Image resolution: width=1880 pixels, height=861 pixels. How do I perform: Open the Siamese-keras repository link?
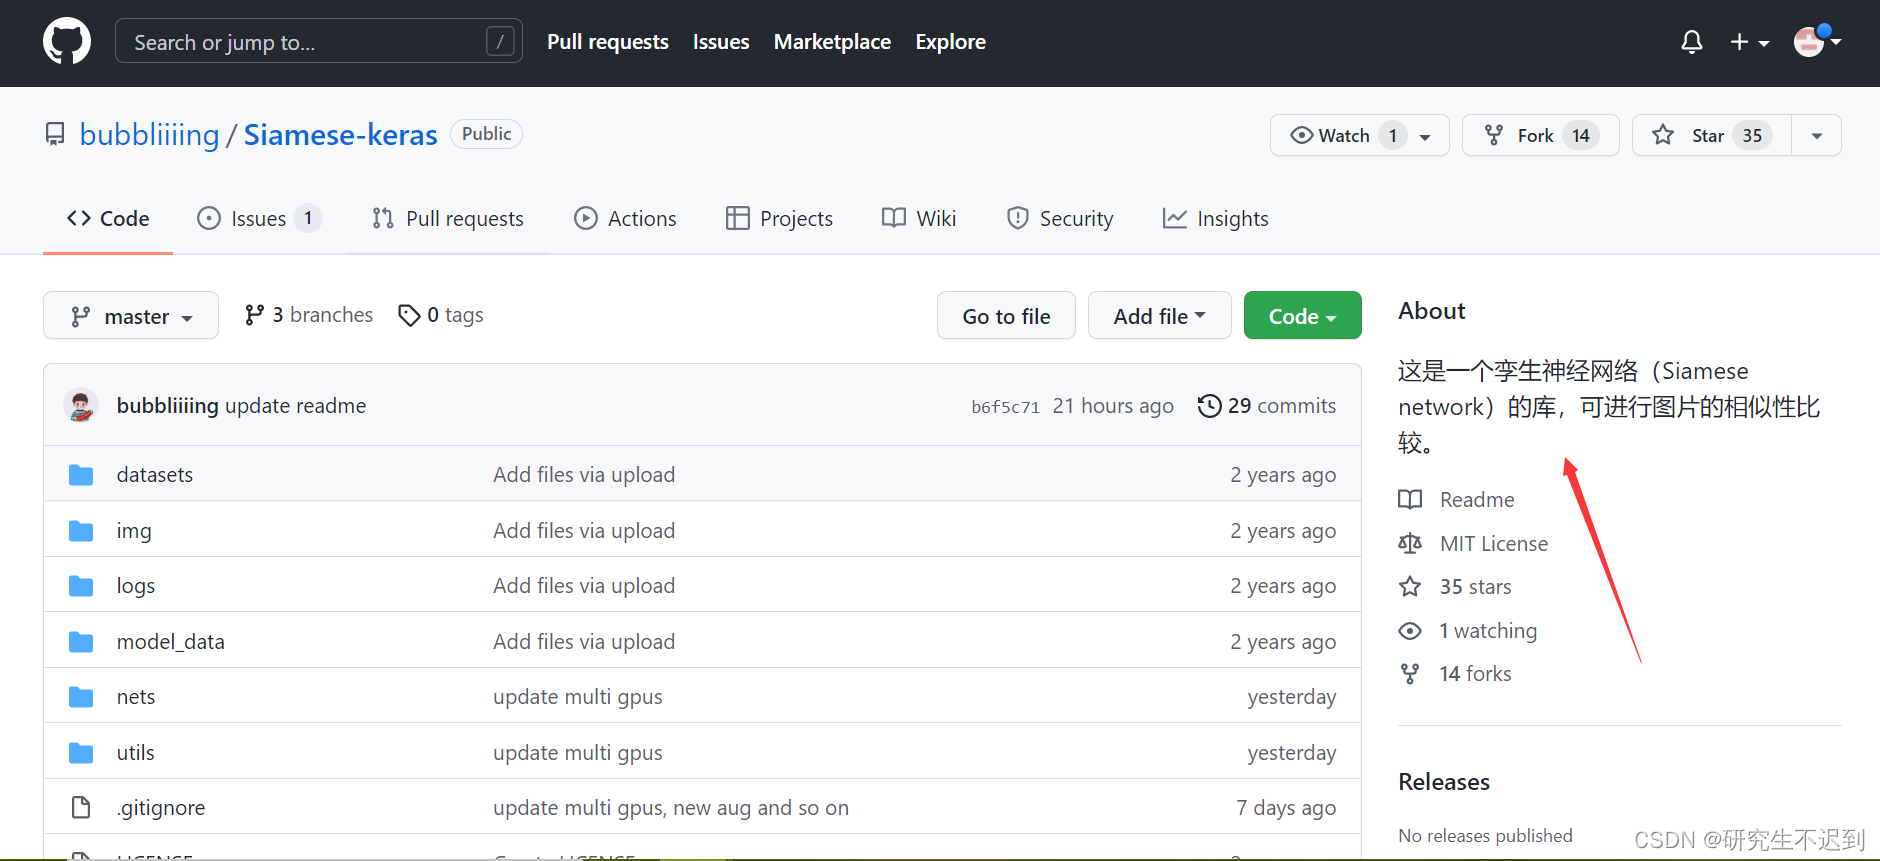pyautogui.click(x=340, y=135)
